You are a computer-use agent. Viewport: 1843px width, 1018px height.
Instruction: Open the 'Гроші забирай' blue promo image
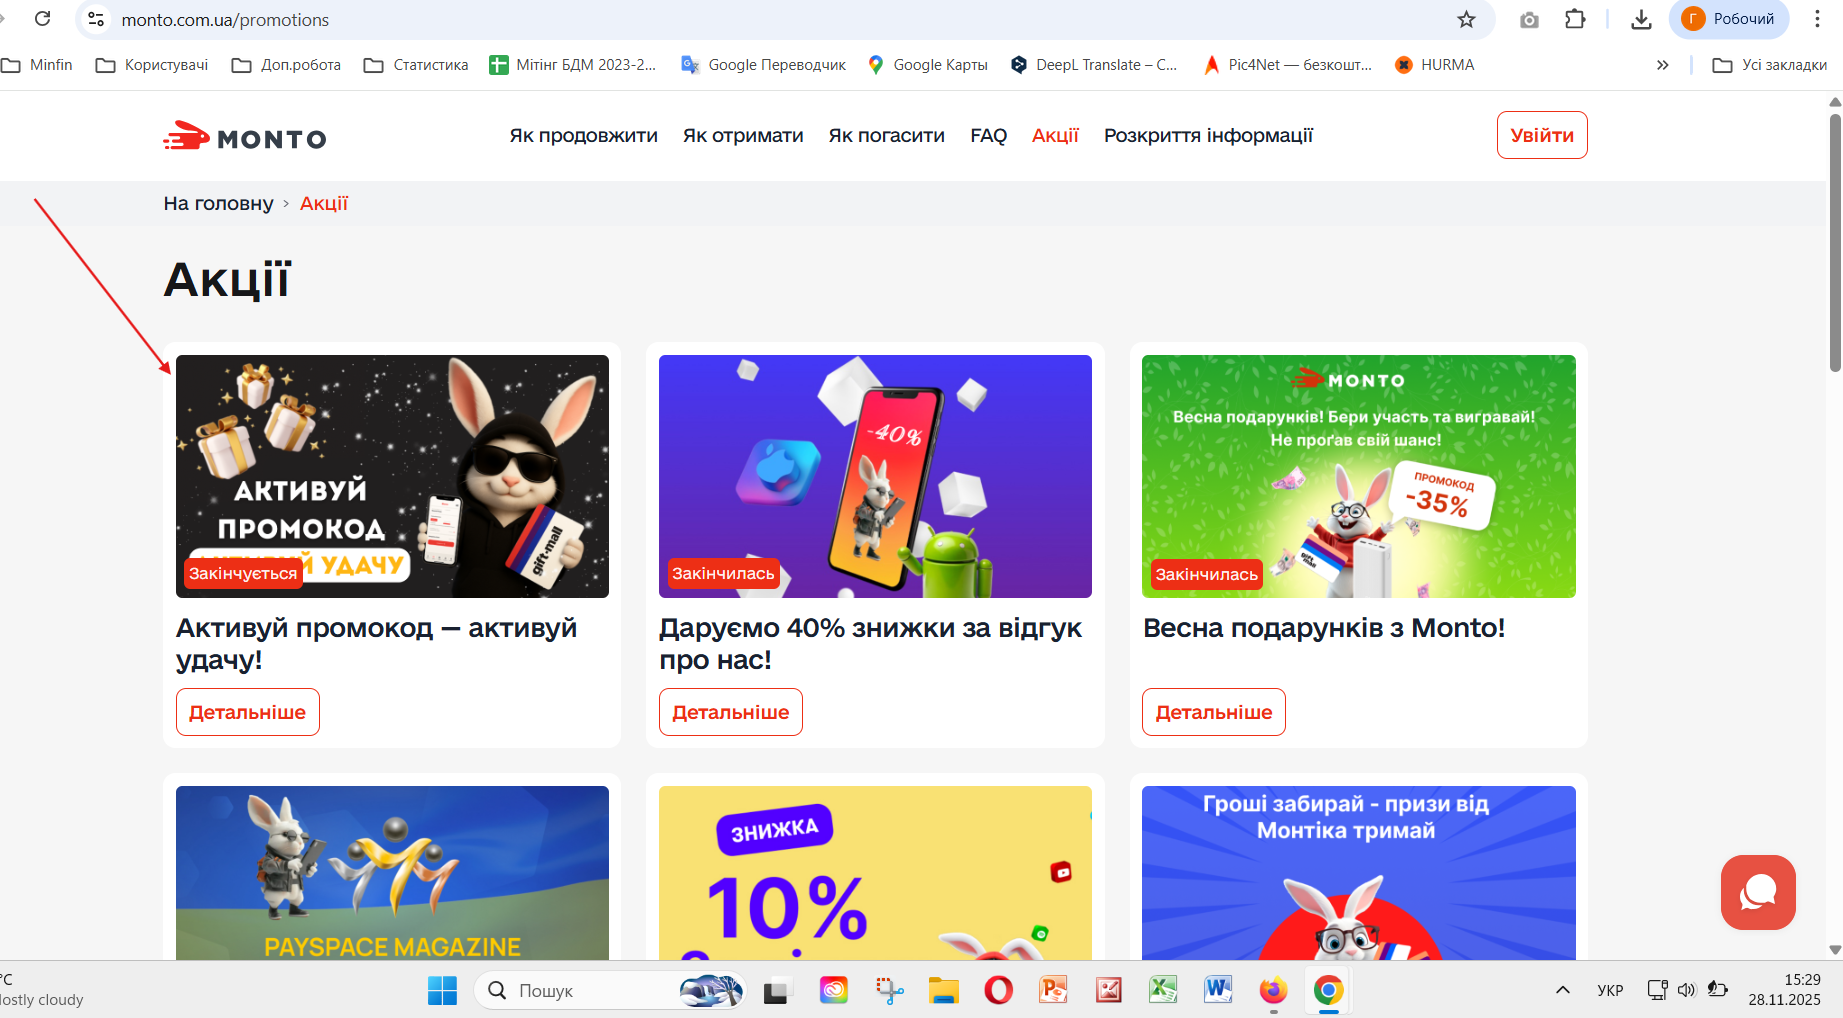(x=1359, y=873)
